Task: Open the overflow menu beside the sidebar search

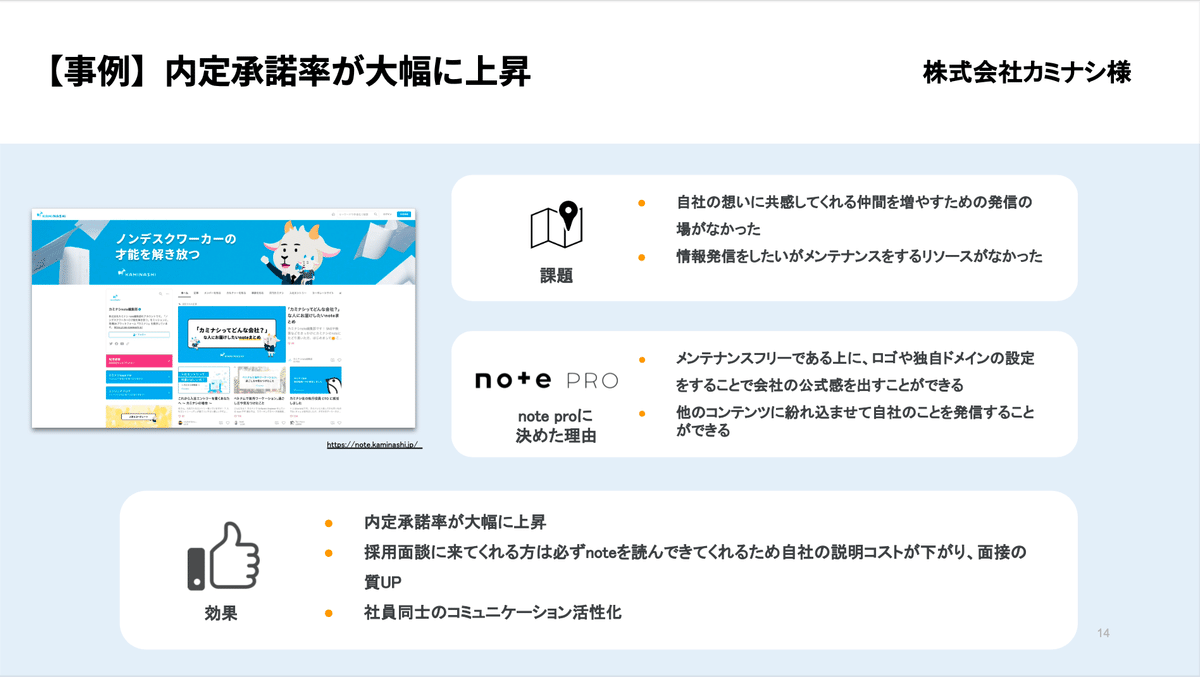Action: click(167, 294)
